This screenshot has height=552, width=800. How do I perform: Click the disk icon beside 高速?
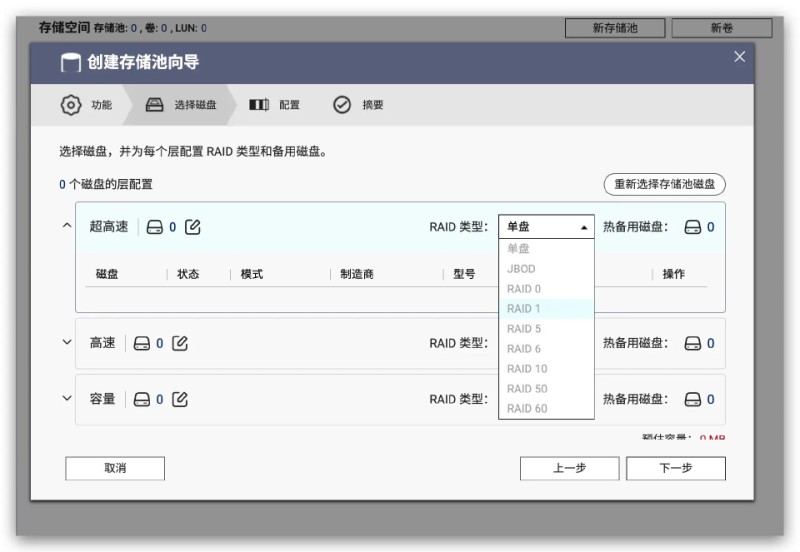(141, 343)
